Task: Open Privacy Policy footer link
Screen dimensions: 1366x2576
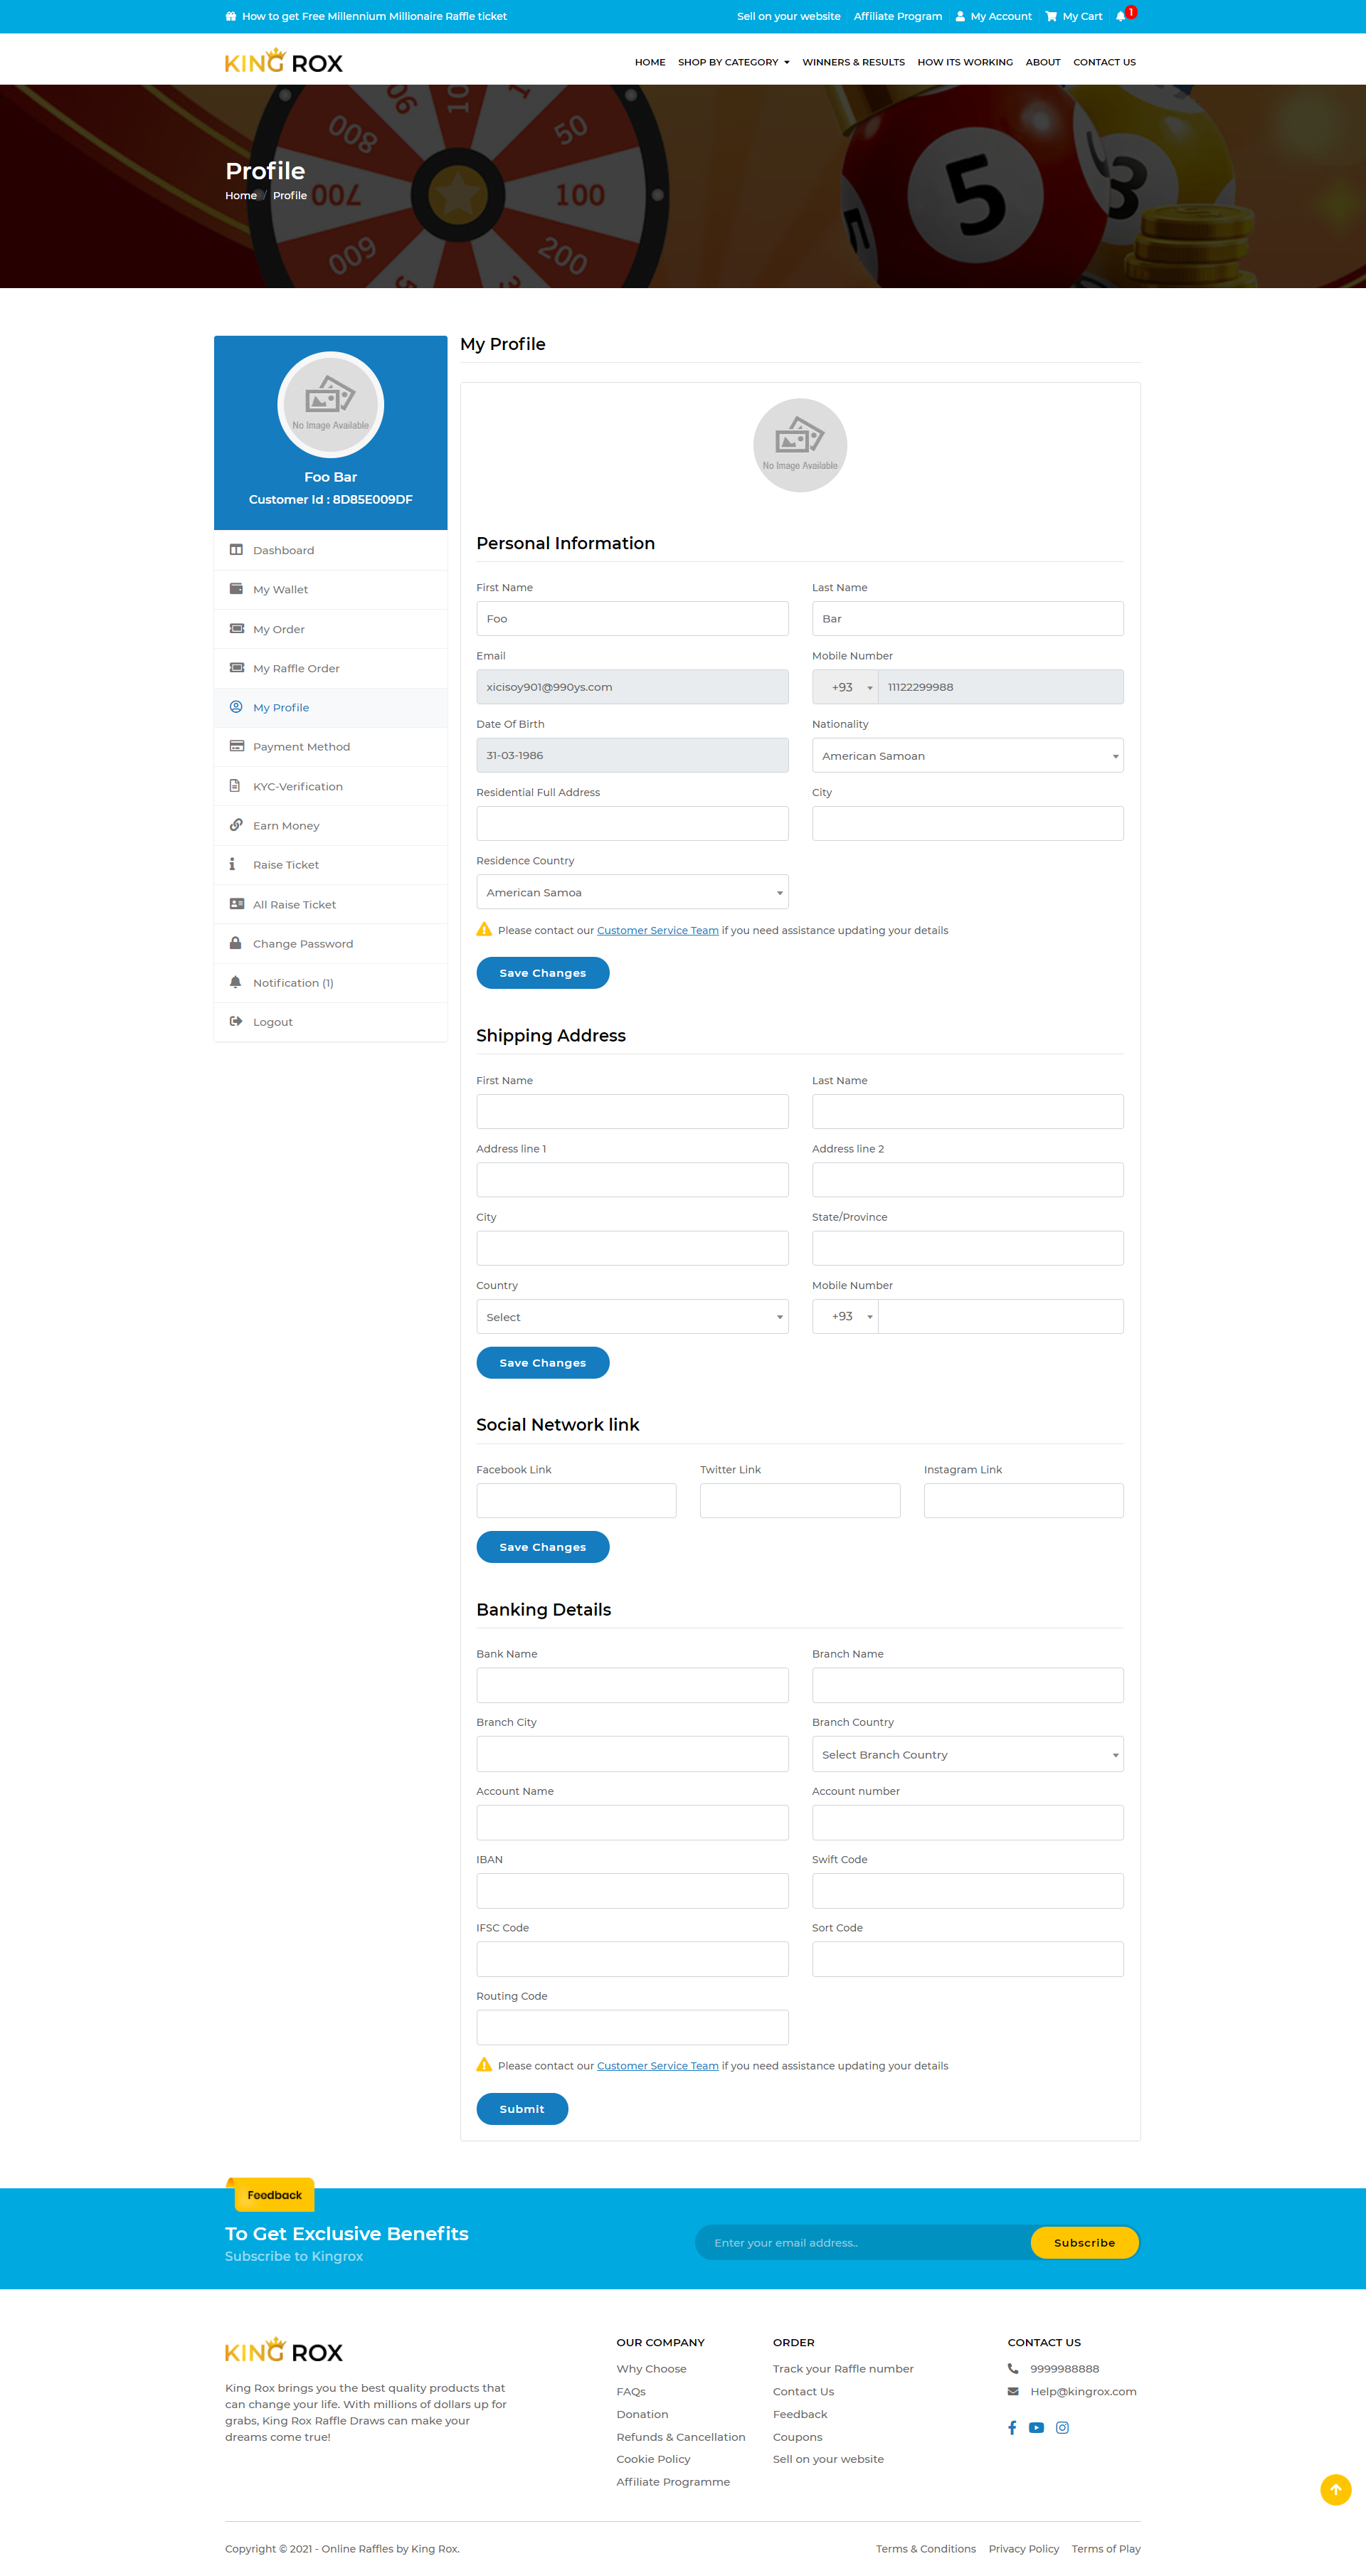Action: pos(1023,2549)
